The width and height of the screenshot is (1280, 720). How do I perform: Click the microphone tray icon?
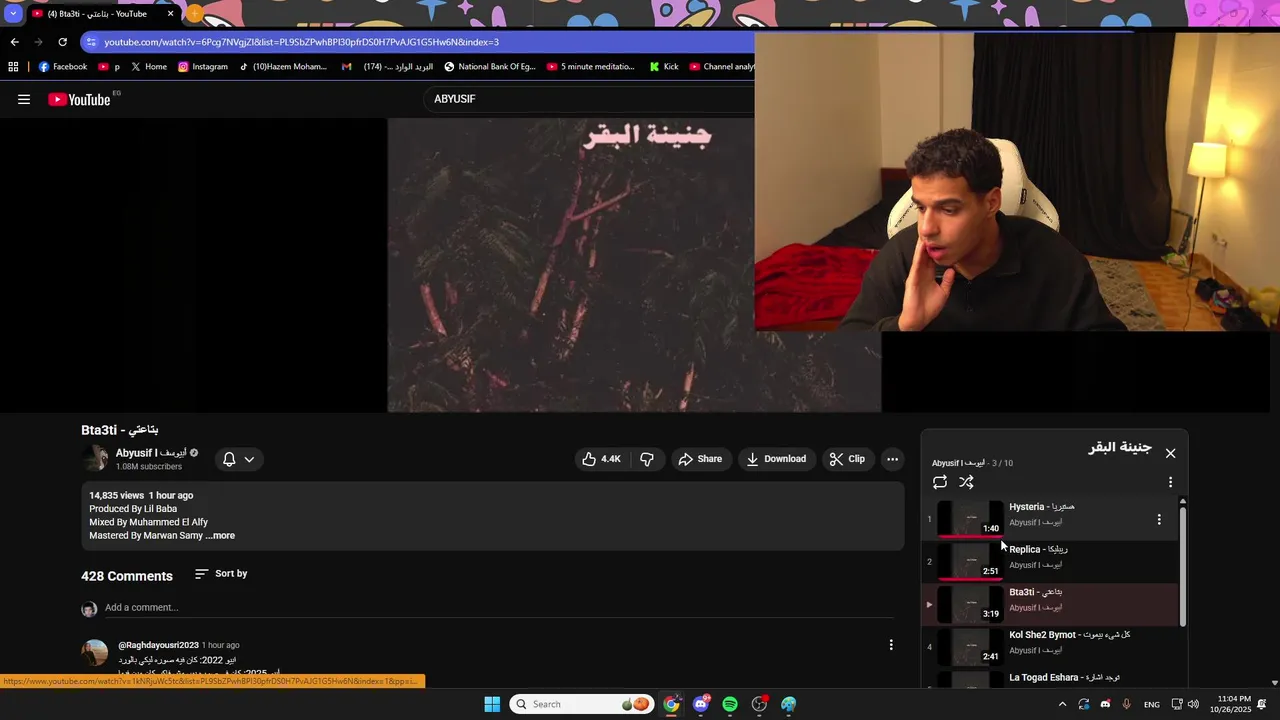click(1127, 704)
